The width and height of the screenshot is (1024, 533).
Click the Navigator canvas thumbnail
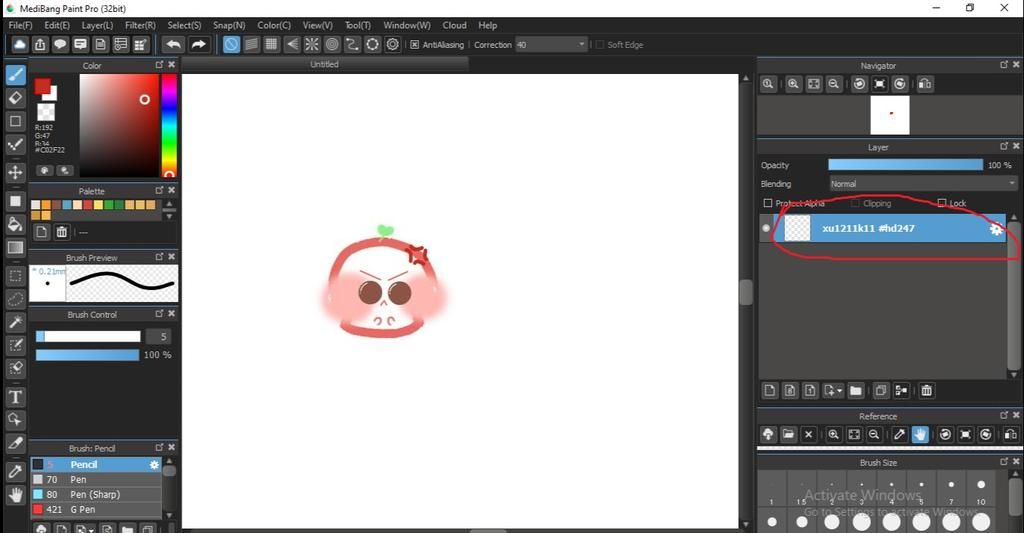(889, 115)
